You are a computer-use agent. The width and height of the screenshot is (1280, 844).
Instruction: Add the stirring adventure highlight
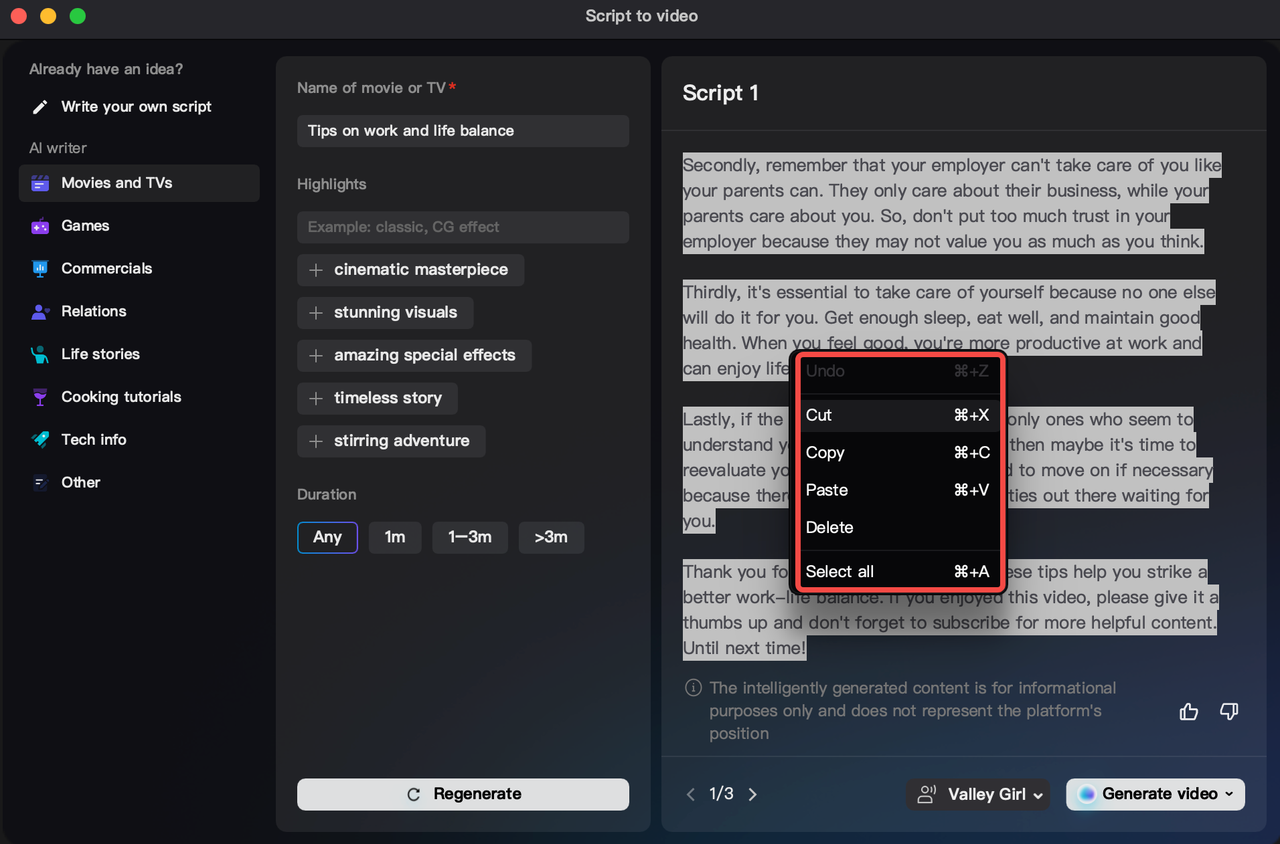tap(391, 441)
